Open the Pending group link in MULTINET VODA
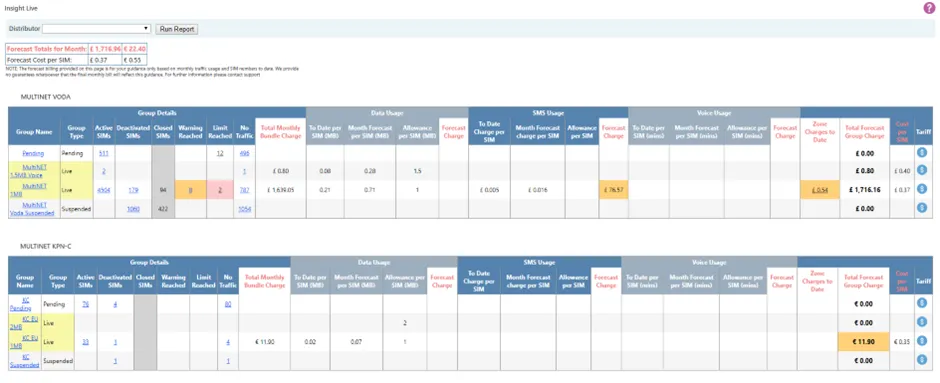The width and height of the screenshot is (940, 383). [x=33, y=153]
